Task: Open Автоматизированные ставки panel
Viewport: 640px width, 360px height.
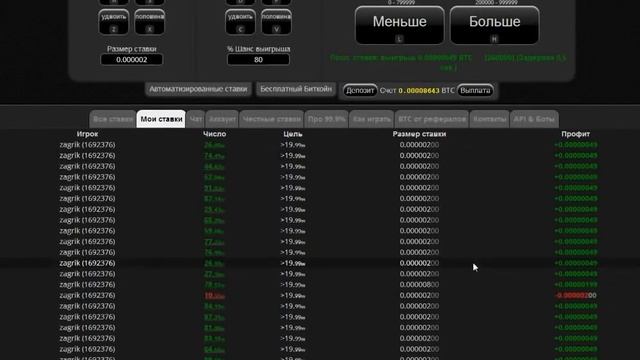Action: tap(198, 89)
